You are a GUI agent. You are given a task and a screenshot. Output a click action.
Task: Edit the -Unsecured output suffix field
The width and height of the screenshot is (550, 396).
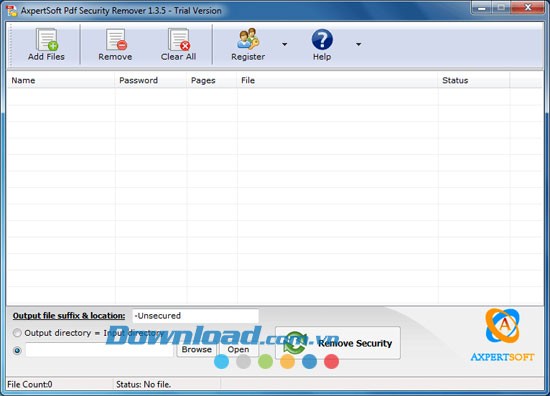[x=195, y=316]
